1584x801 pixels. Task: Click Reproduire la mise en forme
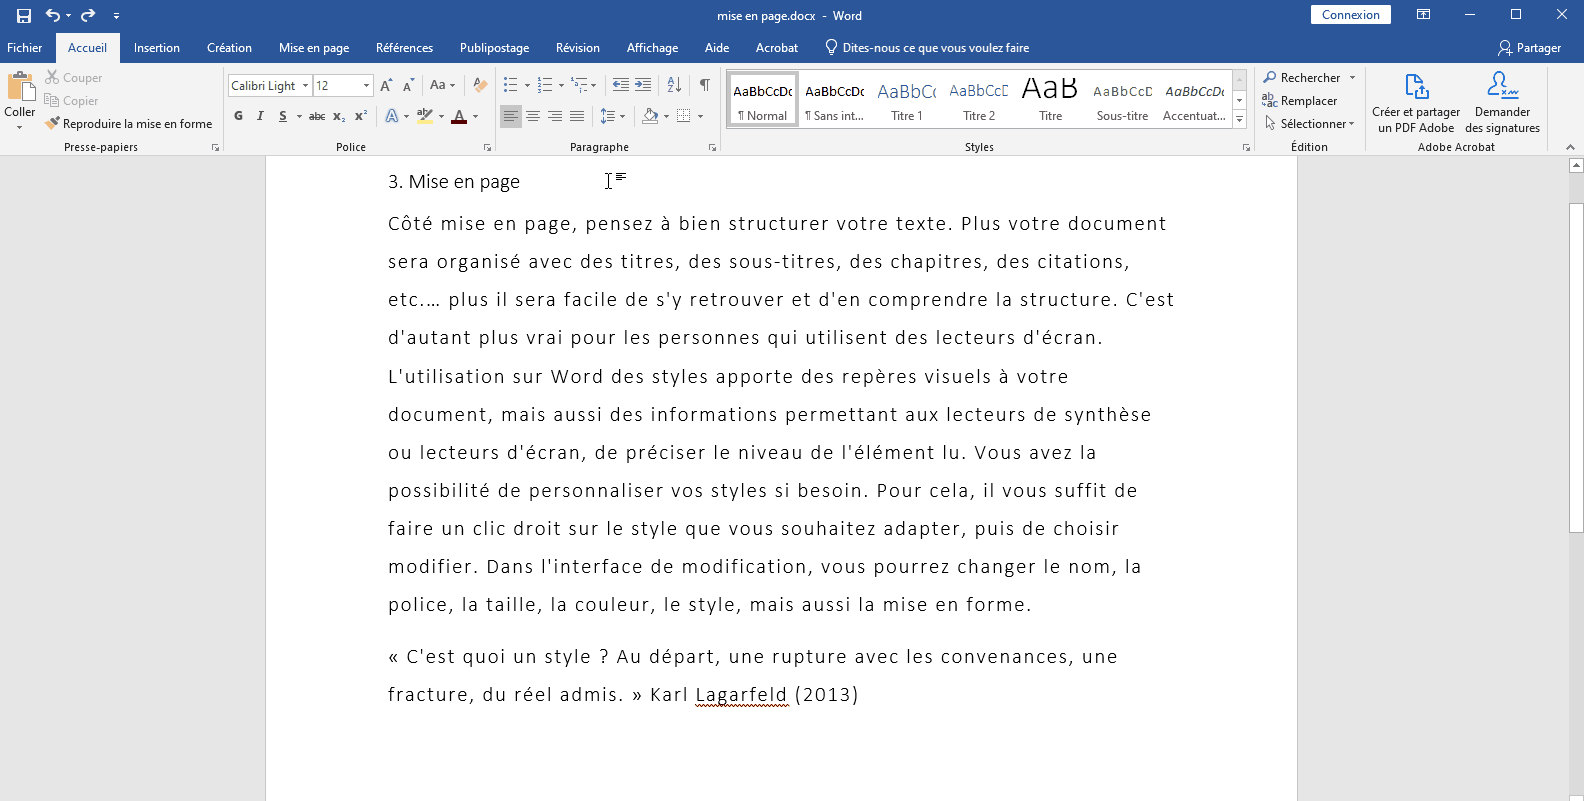pos(129,123)
